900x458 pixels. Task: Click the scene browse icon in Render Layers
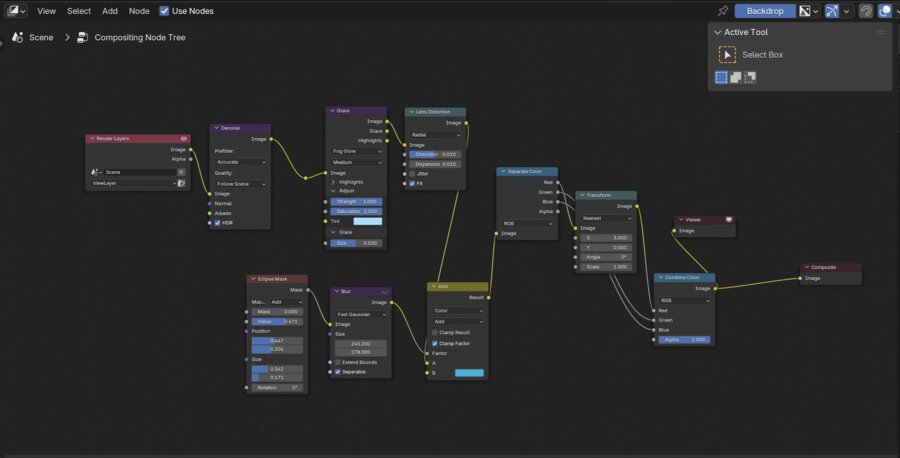point(96,172)
